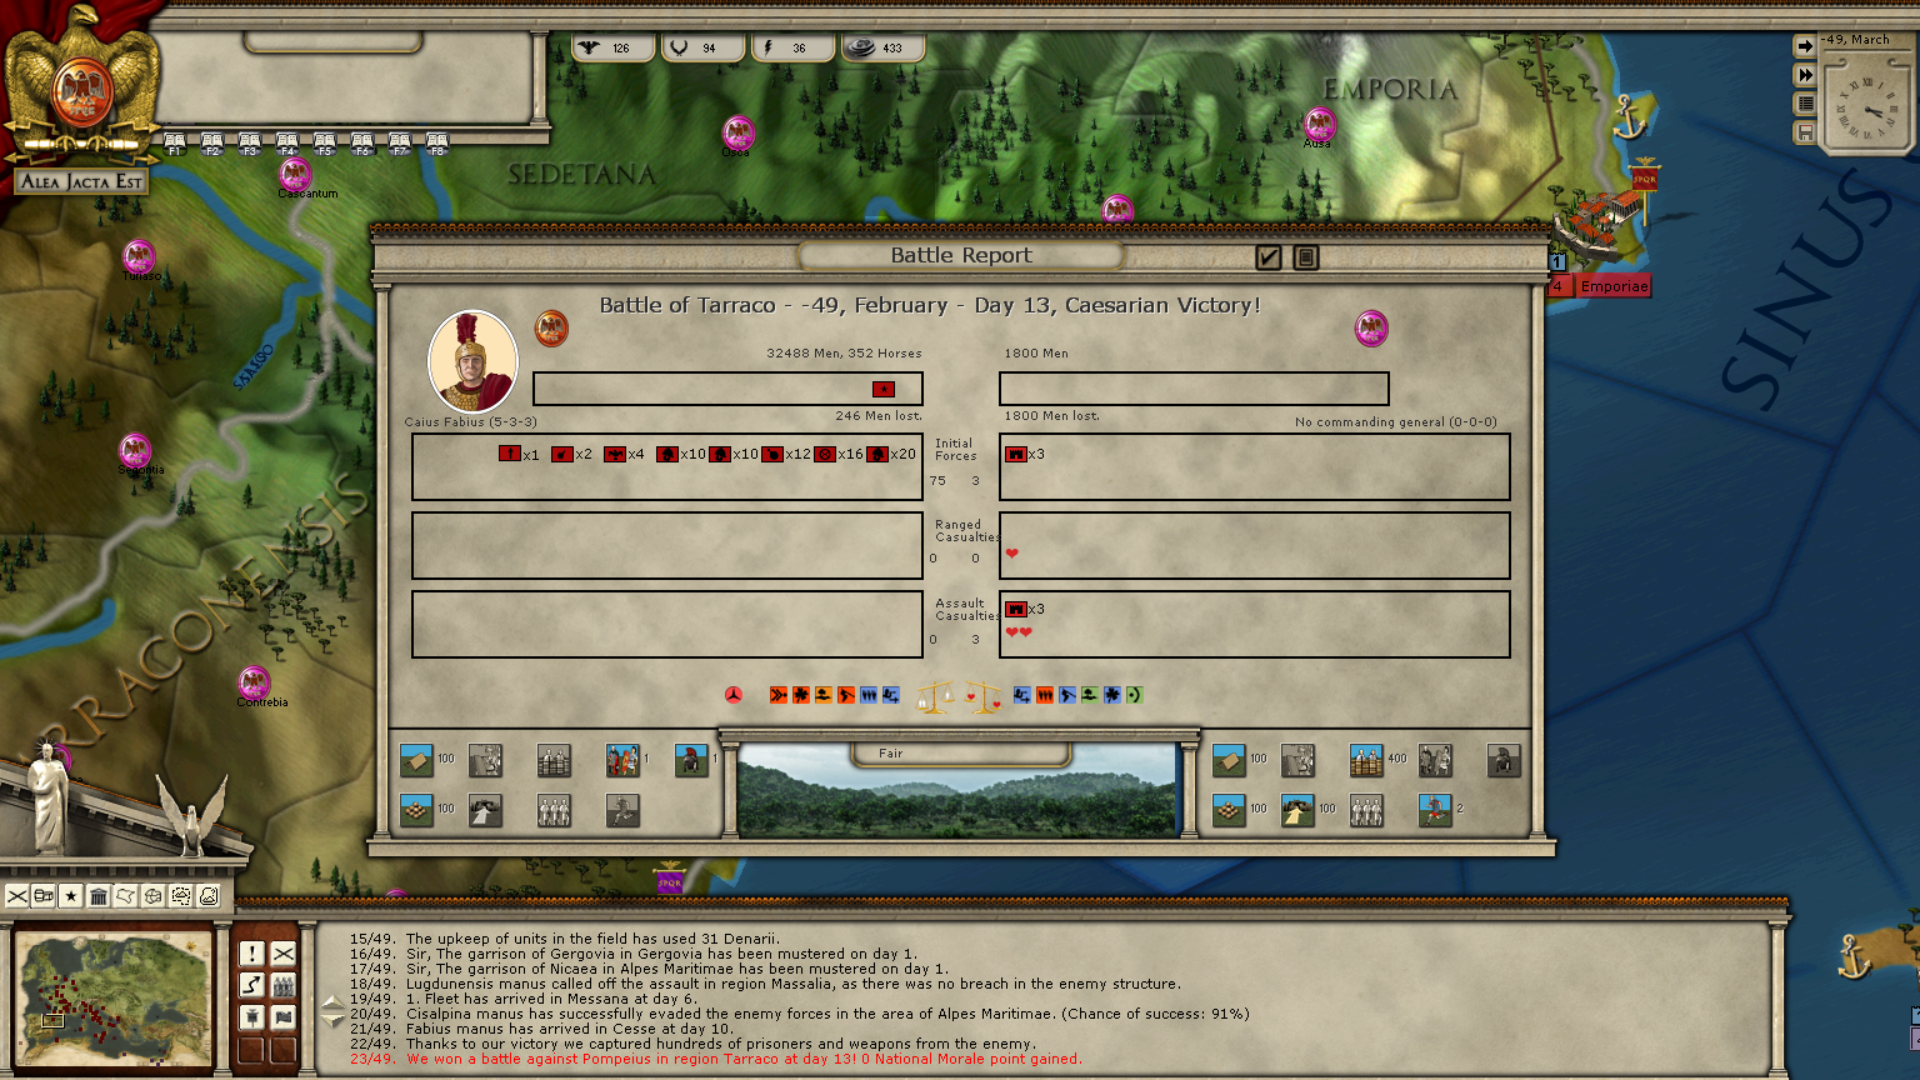The width and height of the screenshot is (1920, 1080).
Task: Open the main menu list button near clock
Action: [1805, 103]
